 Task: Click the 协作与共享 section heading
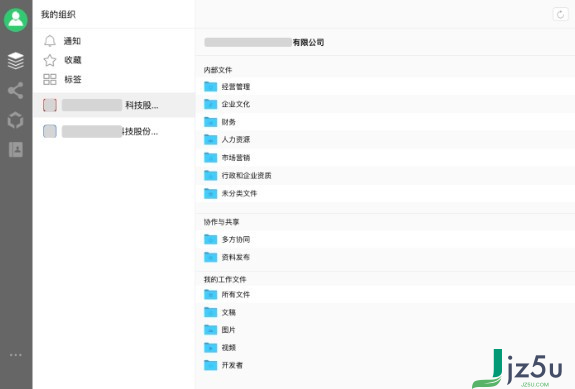221,222
